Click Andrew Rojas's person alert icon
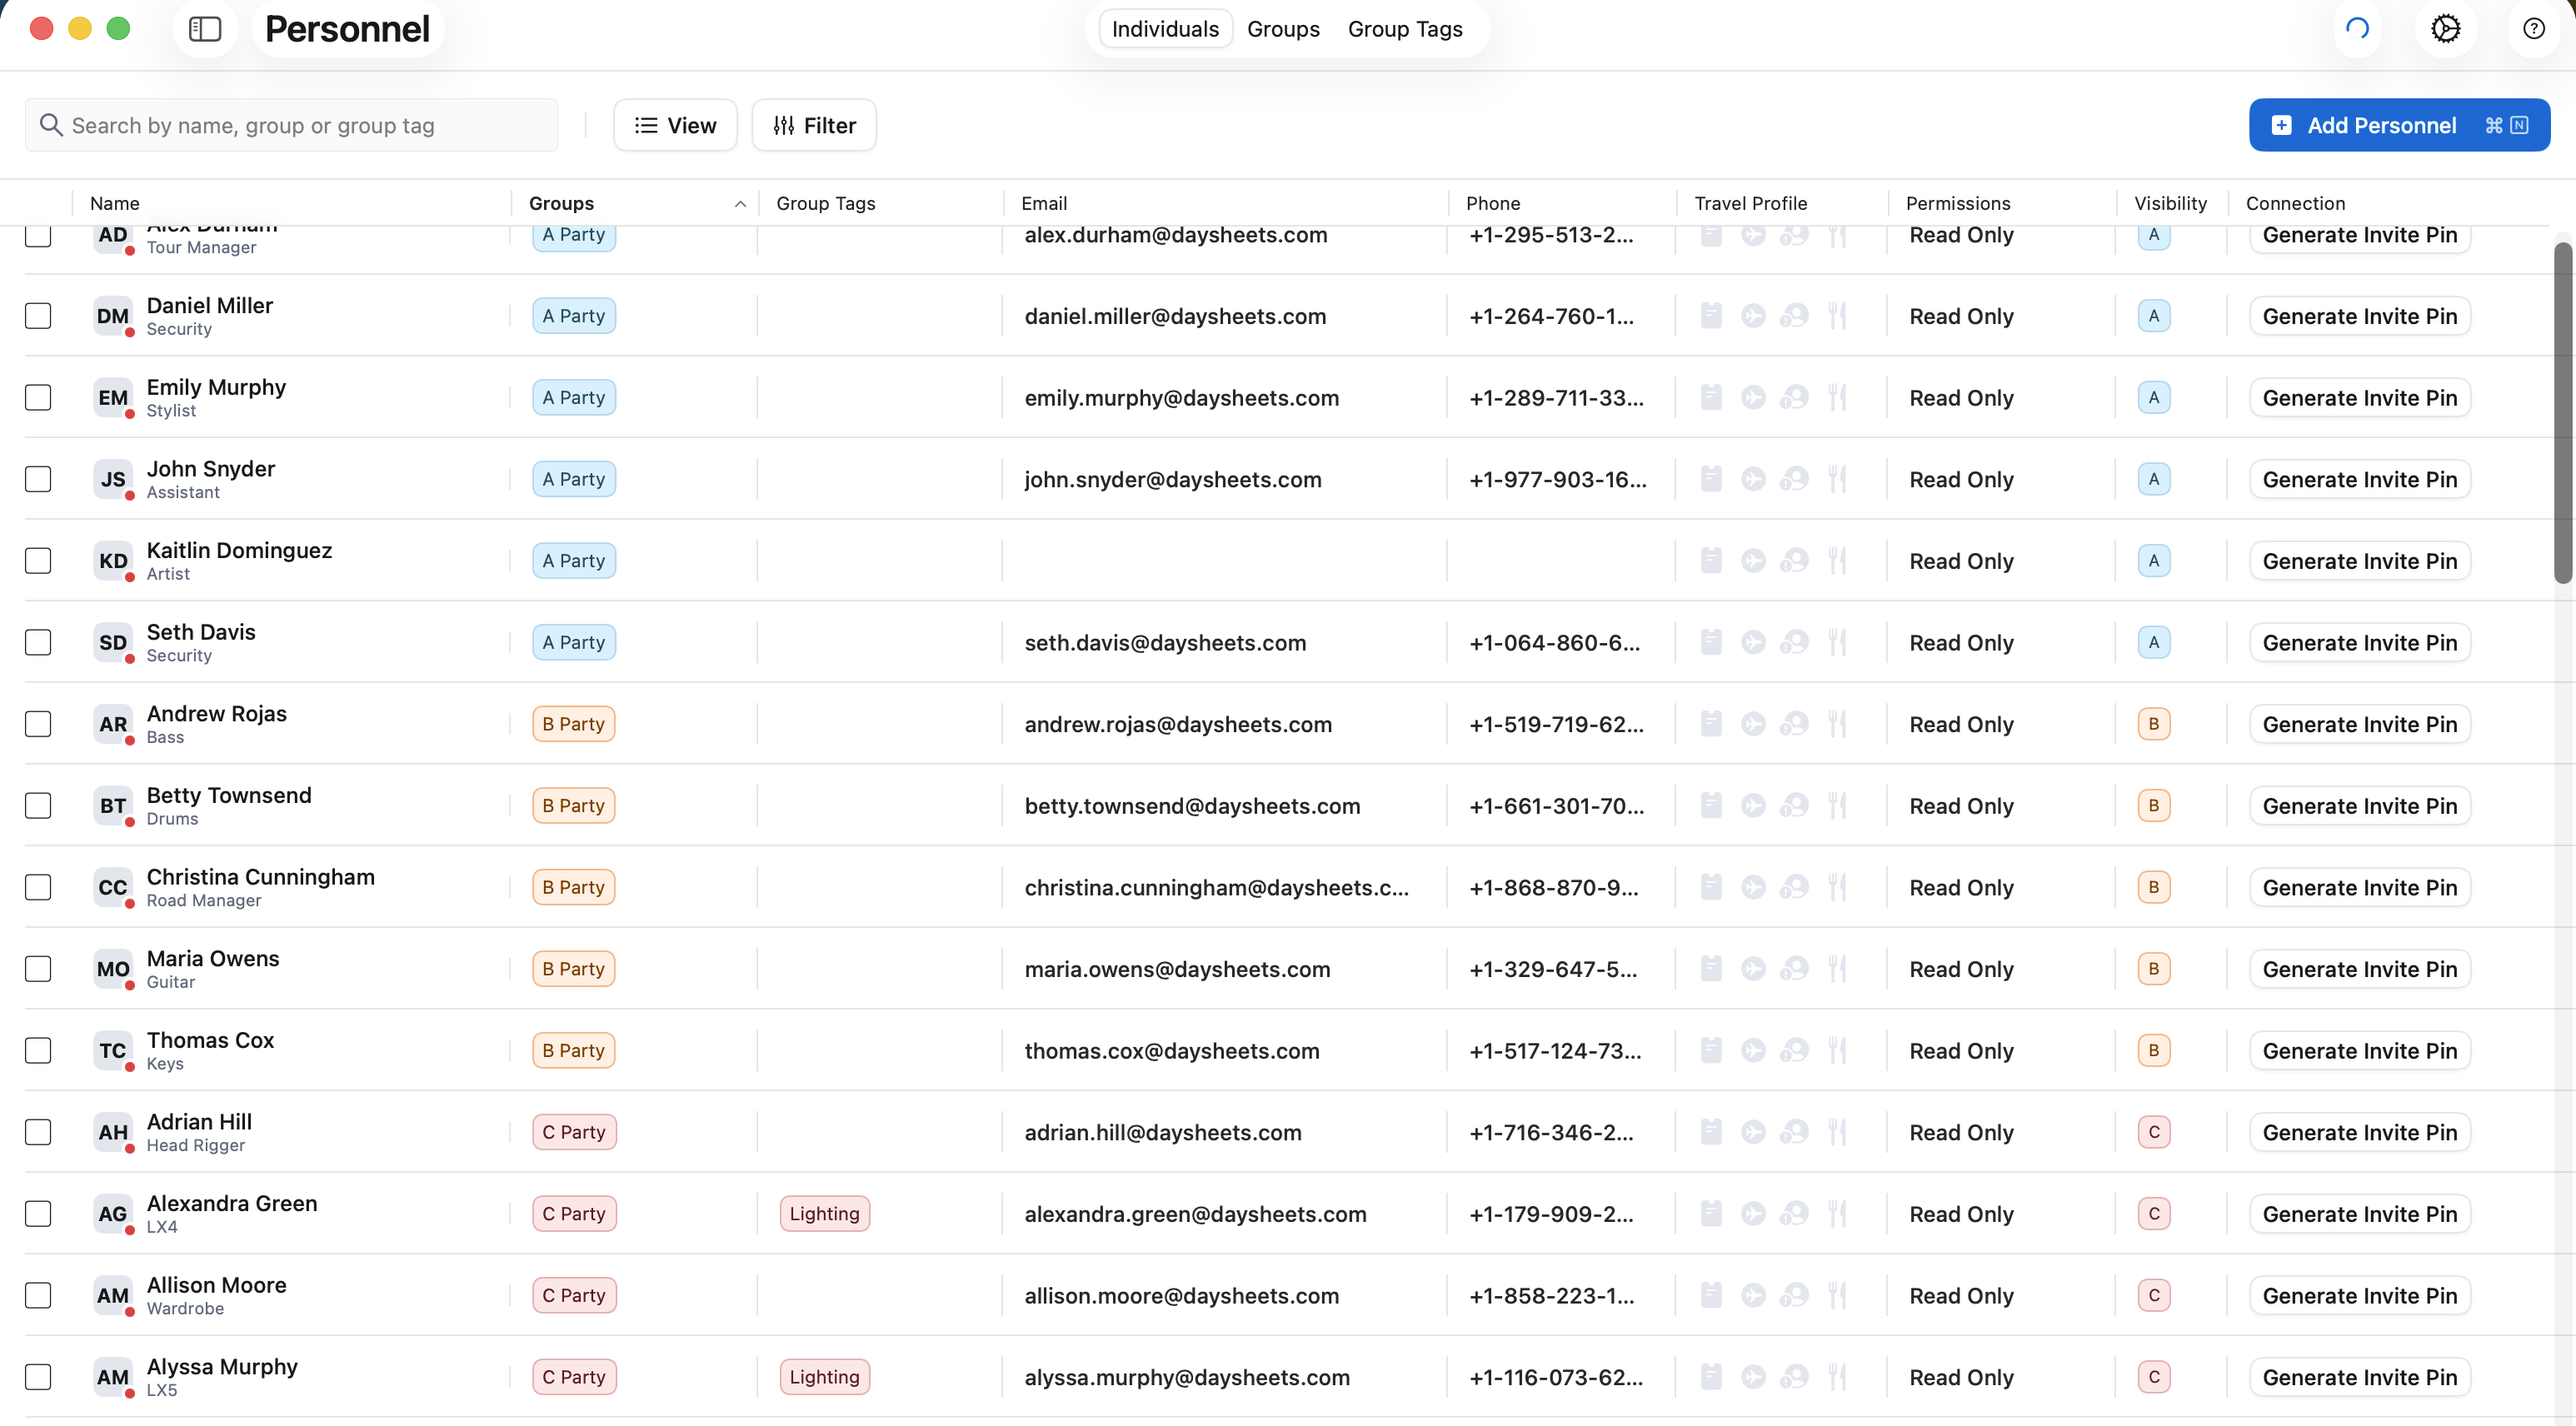This screenshot has width=2576, height=1426. (1794, 724)
